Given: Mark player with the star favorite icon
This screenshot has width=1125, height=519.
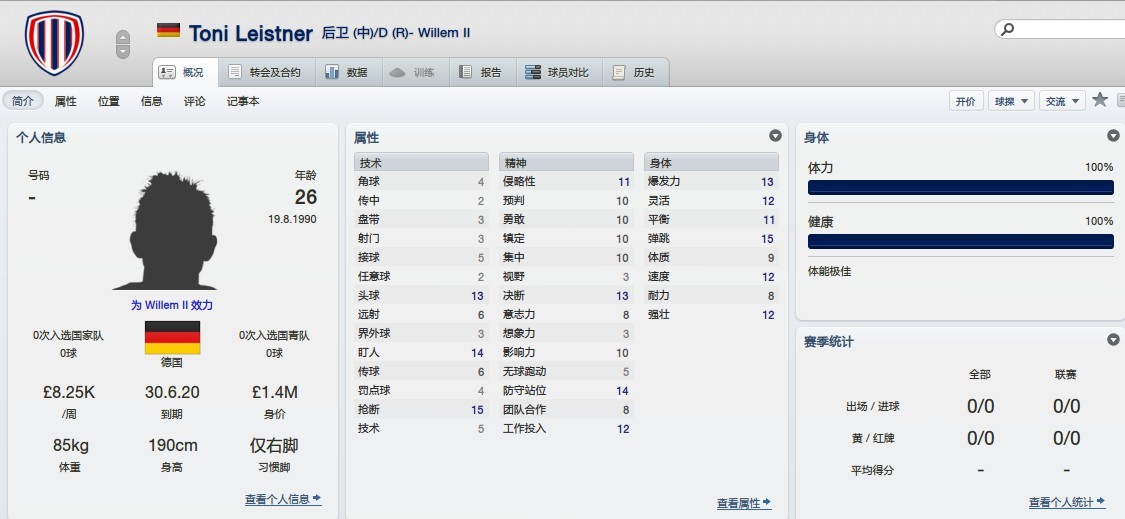Looking at the screenshot, I should coord(1100,100).
